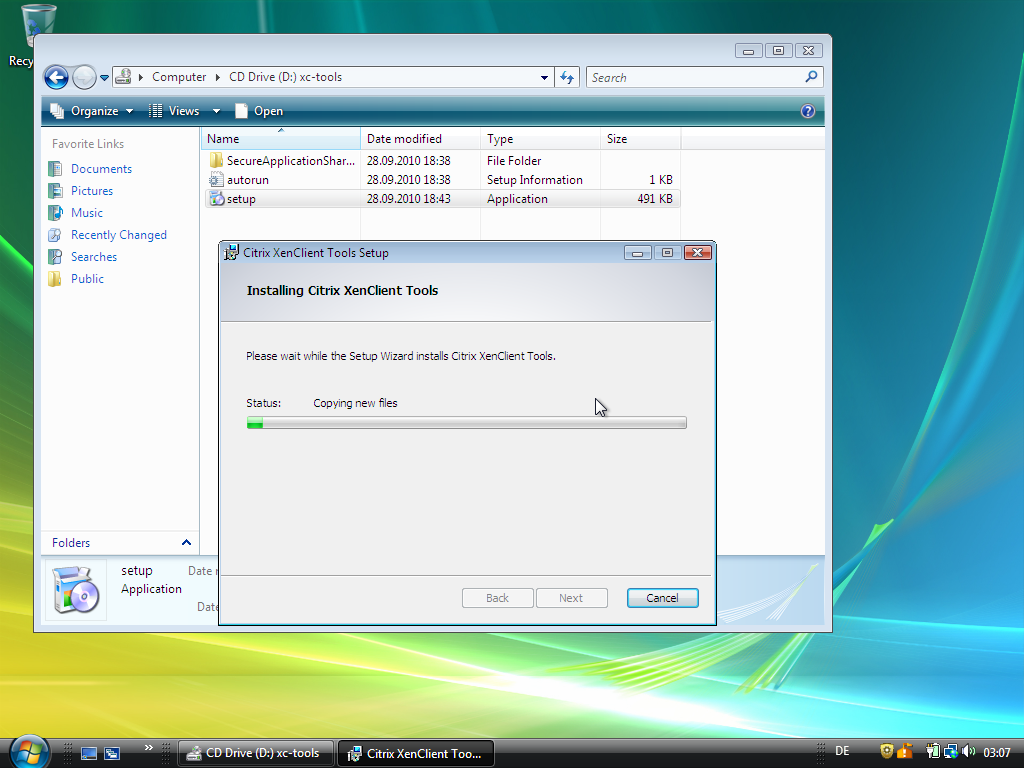Select the setup application file icon
This screenshot has height=768, width=1024.
pyautogui.click(x=217, y=199)
